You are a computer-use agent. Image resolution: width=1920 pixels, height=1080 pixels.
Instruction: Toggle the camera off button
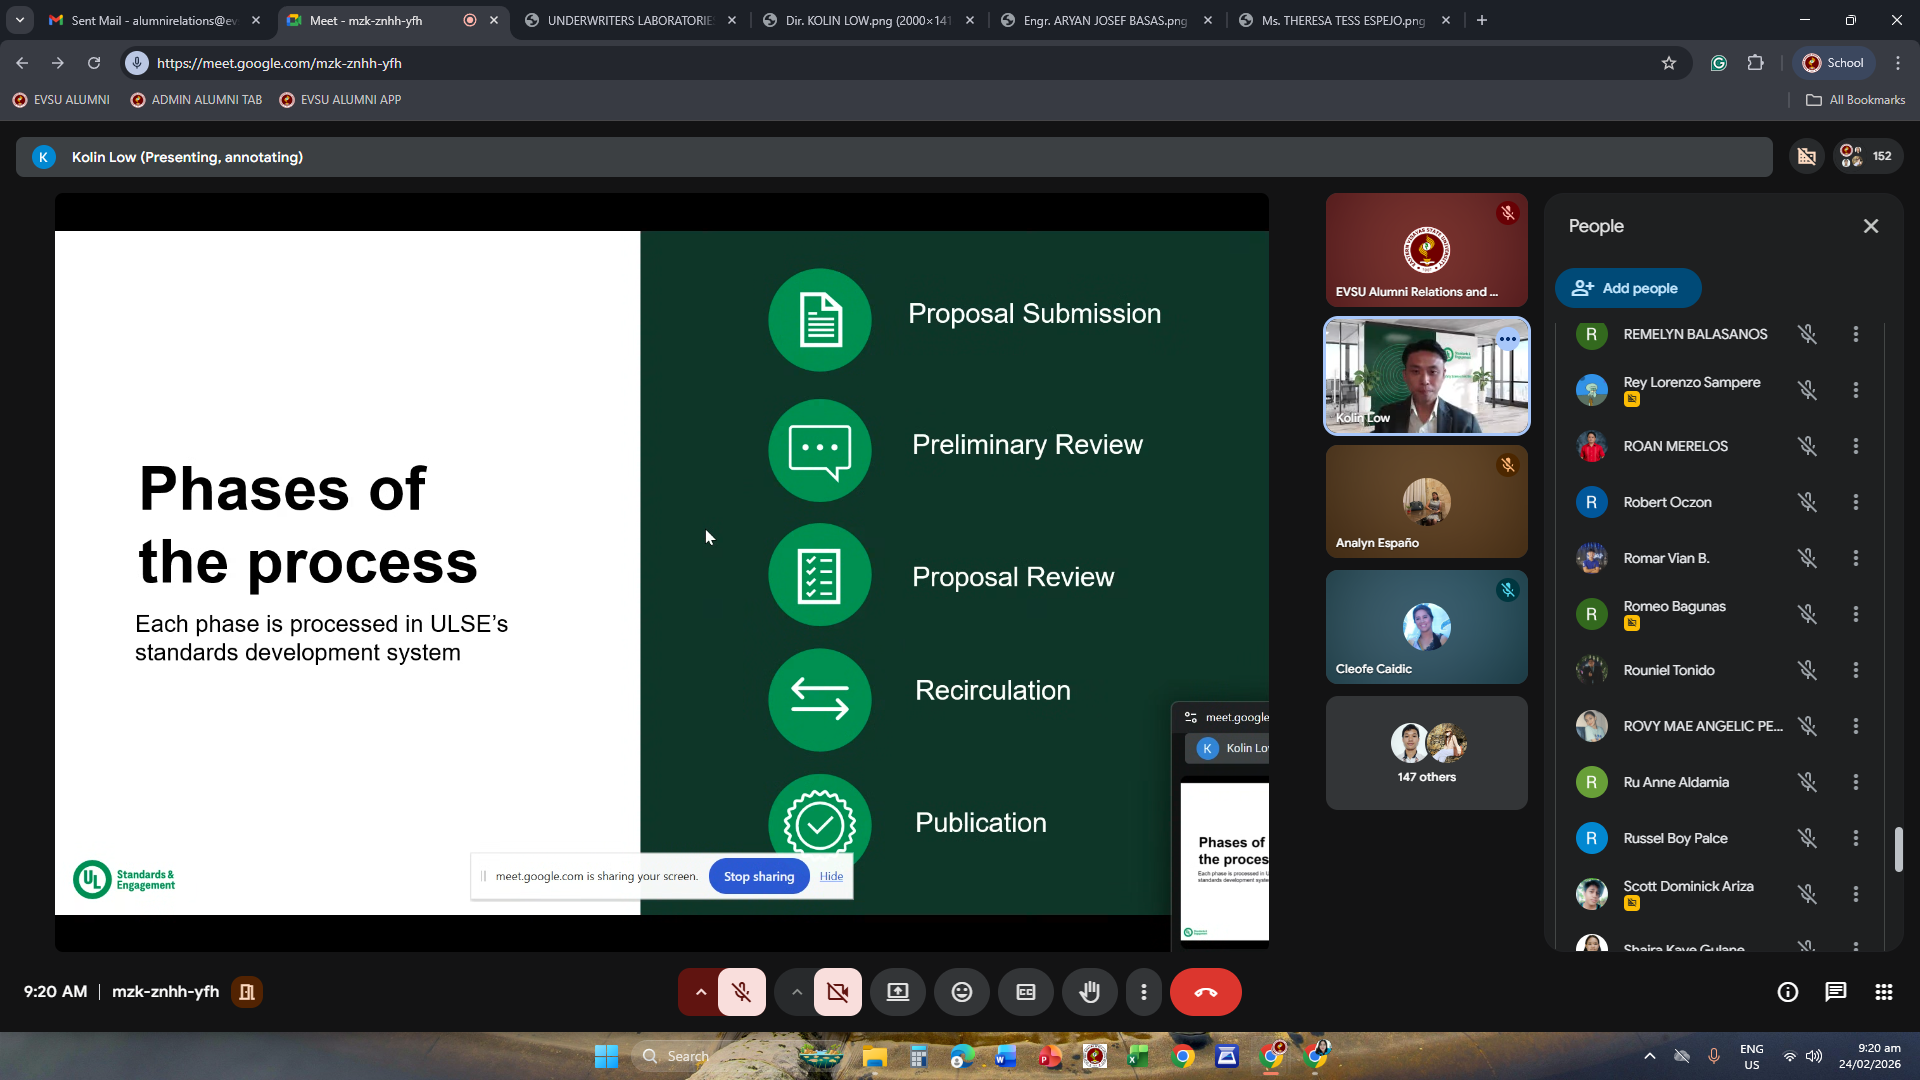pyautogui.click(x=837, y=992)
